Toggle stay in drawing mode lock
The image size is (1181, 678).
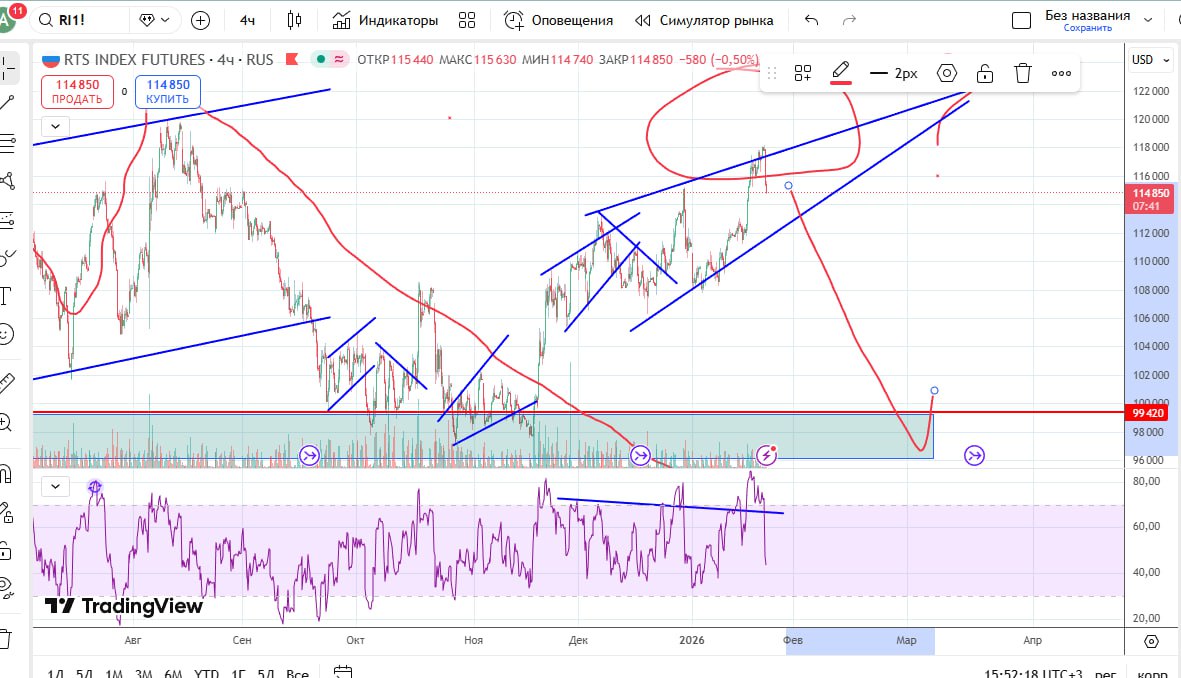[6, 513]
